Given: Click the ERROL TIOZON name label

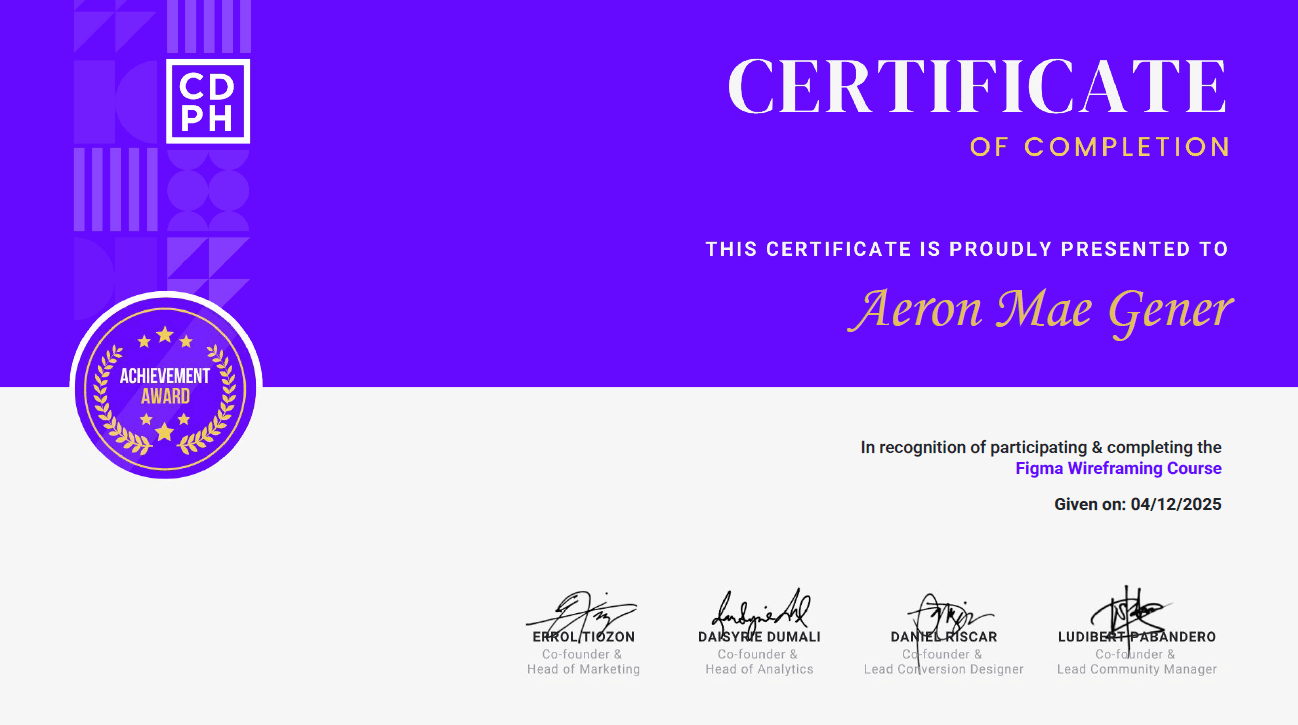Looking at the screenshot, I should [x=584, y=637].
